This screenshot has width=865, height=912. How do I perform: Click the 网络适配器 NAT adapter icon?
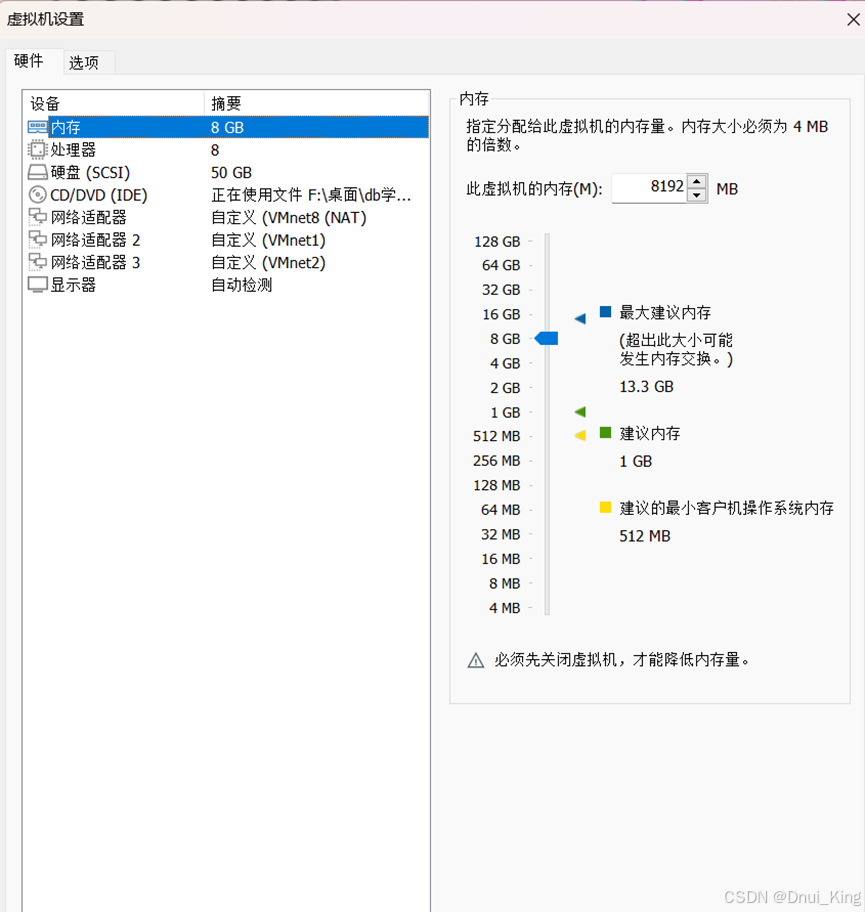point(38,218)
